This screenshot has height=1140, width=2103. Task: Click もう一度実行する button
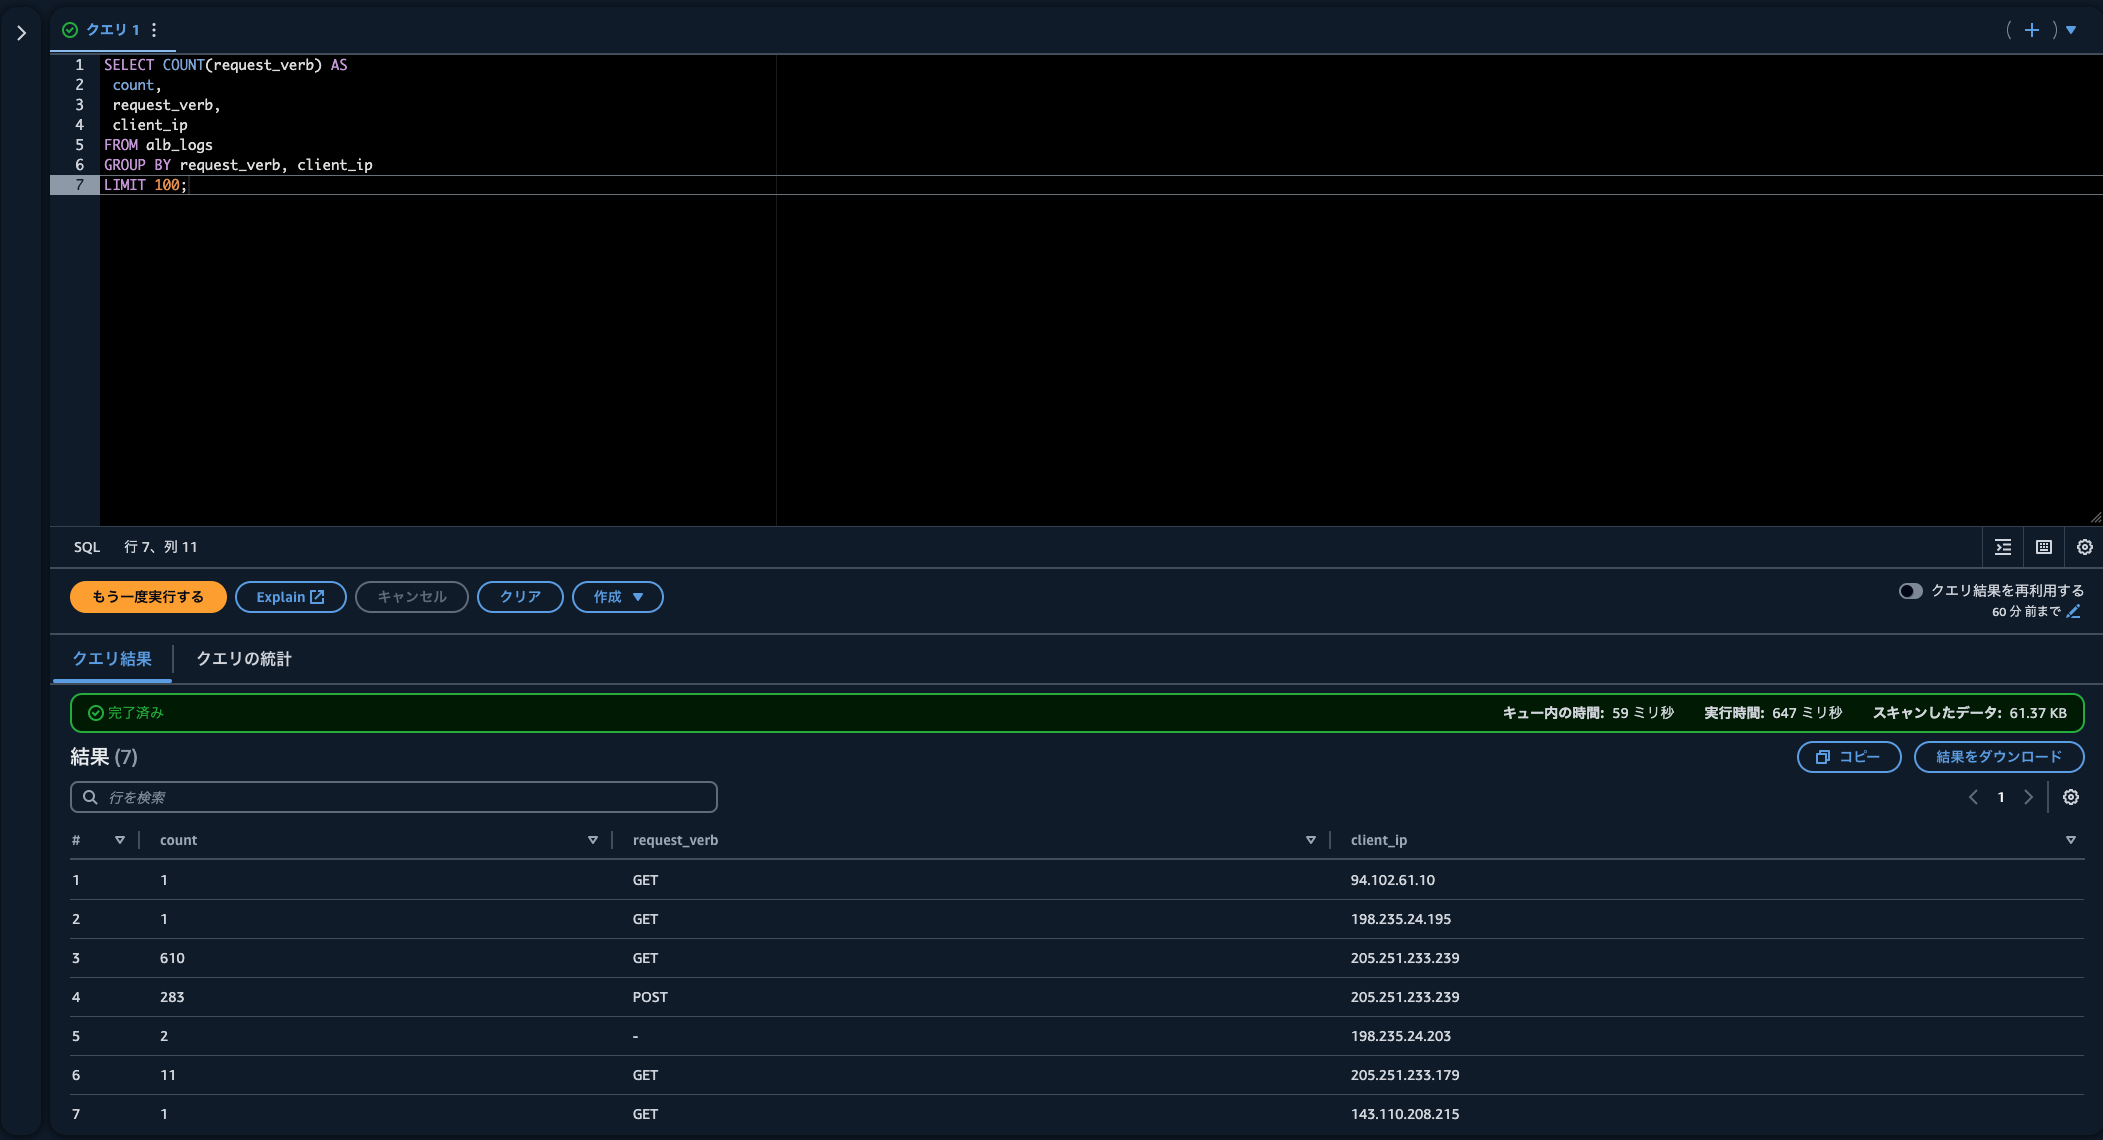[x=148, y=597]
